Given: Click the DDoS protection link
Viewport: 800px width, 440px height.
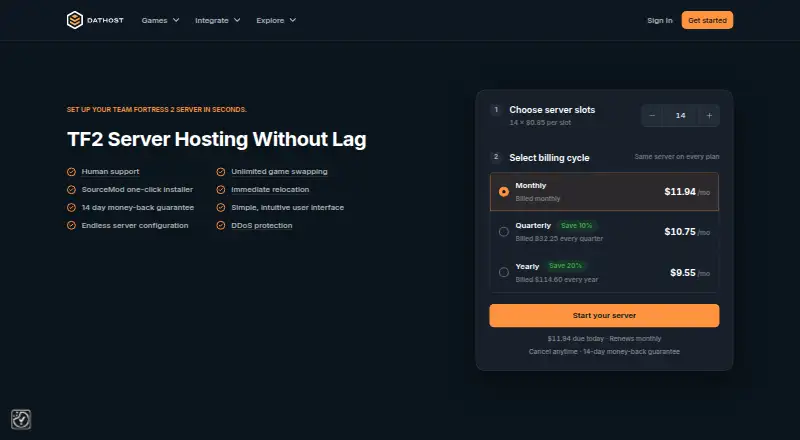Looking at the screenshot, I should [x=262, y=225].
